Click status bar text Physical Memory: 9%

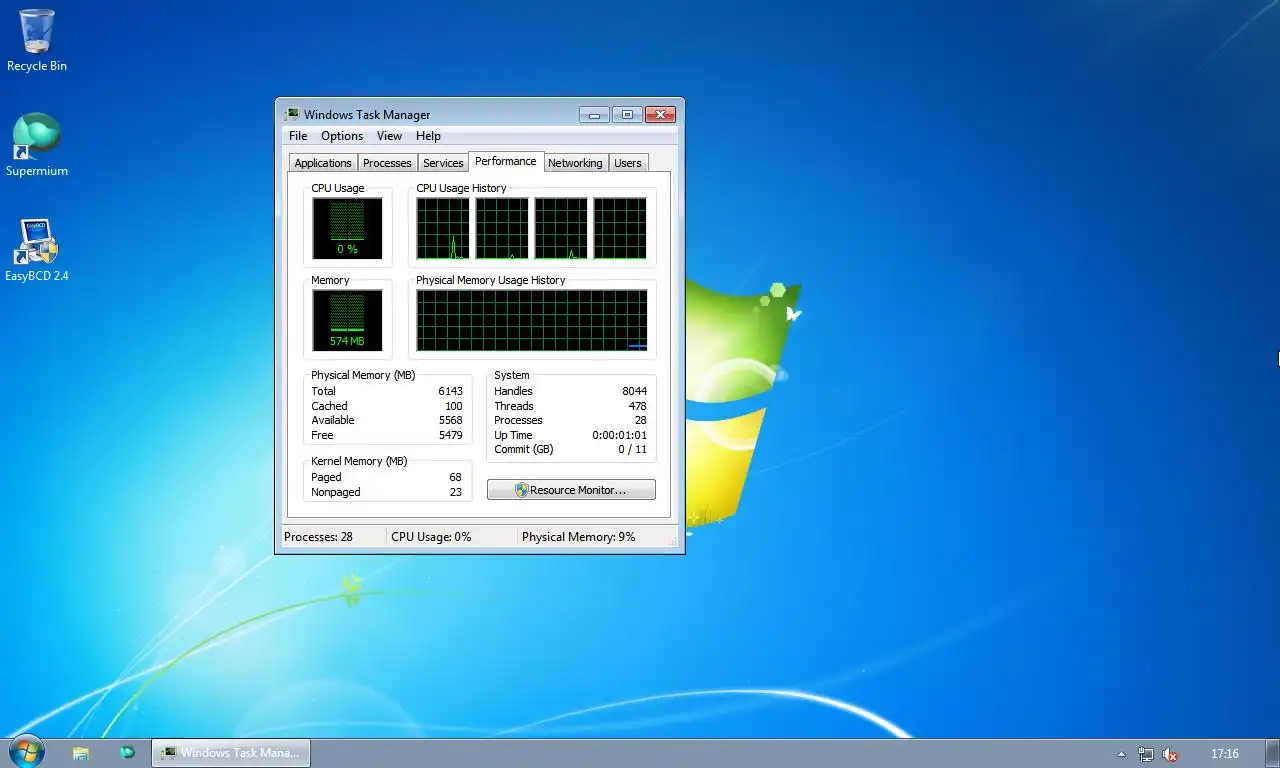click(x=578, y=537)
